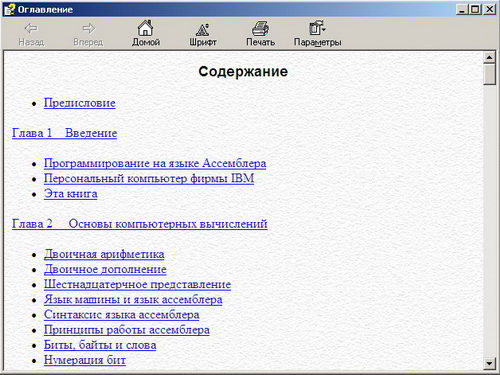Open Биты, байты и слова link
The image size is (500, 375).
click(100, 345)
